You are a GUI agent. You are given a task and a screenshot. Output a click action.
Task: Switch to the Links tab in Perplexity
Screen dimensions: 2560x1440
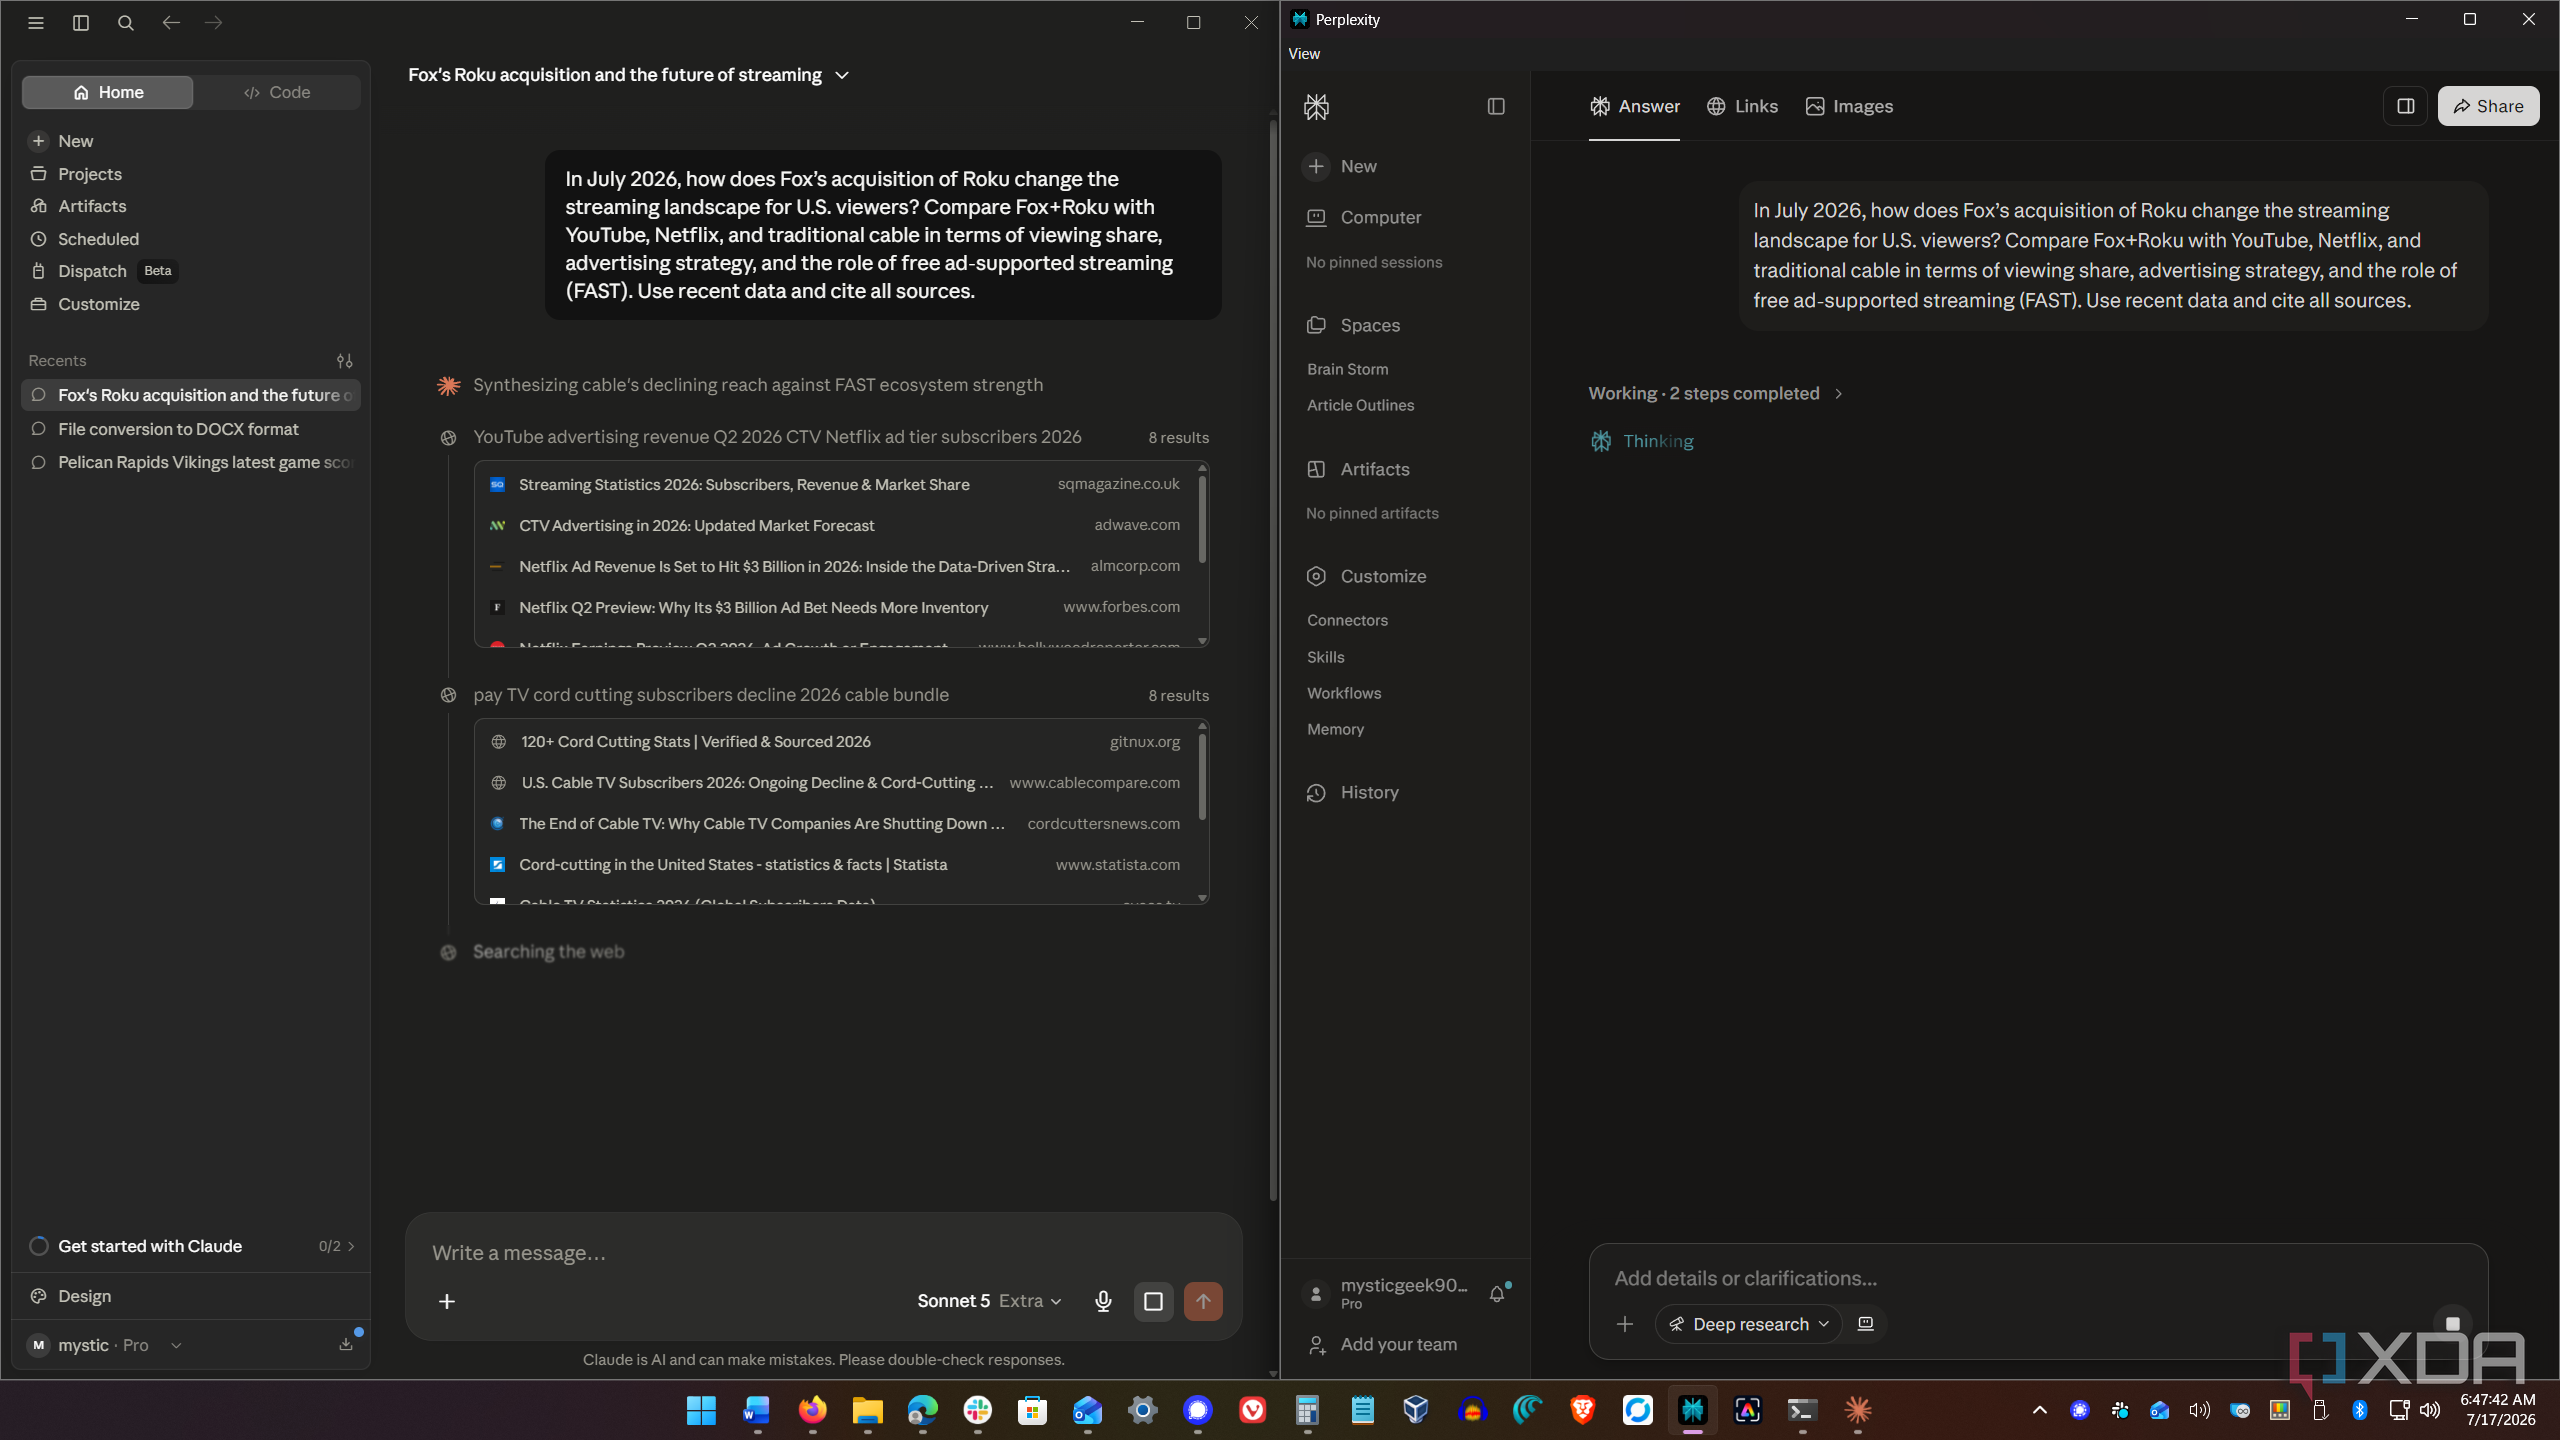[x=1742, y=107]
